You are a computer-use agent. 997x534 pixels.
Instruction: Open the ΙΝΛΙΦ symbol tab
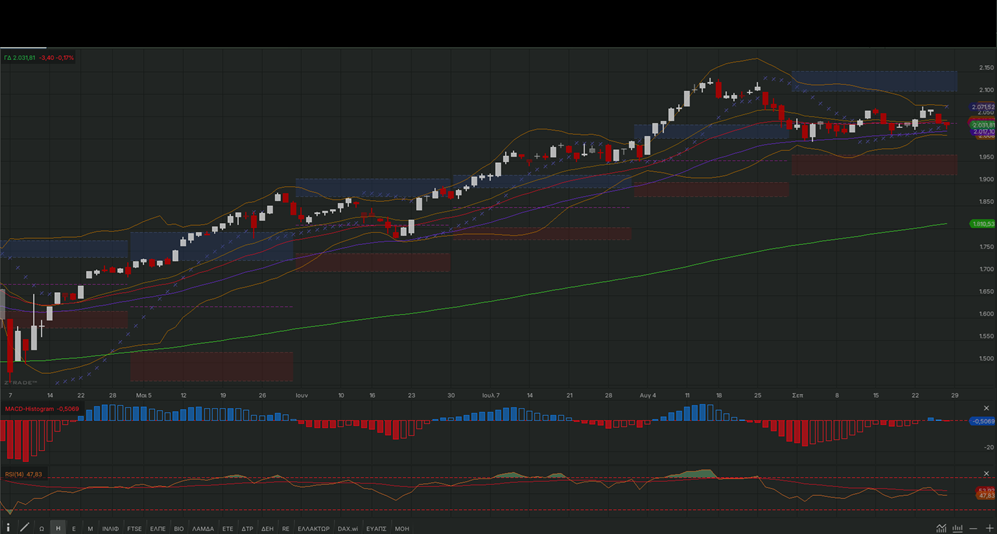coord(111,528)
